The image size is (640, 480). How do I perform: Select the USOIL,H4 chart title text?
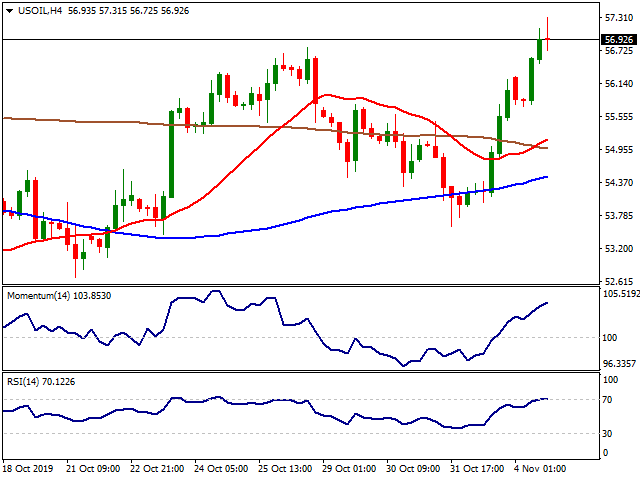point(40,11)
